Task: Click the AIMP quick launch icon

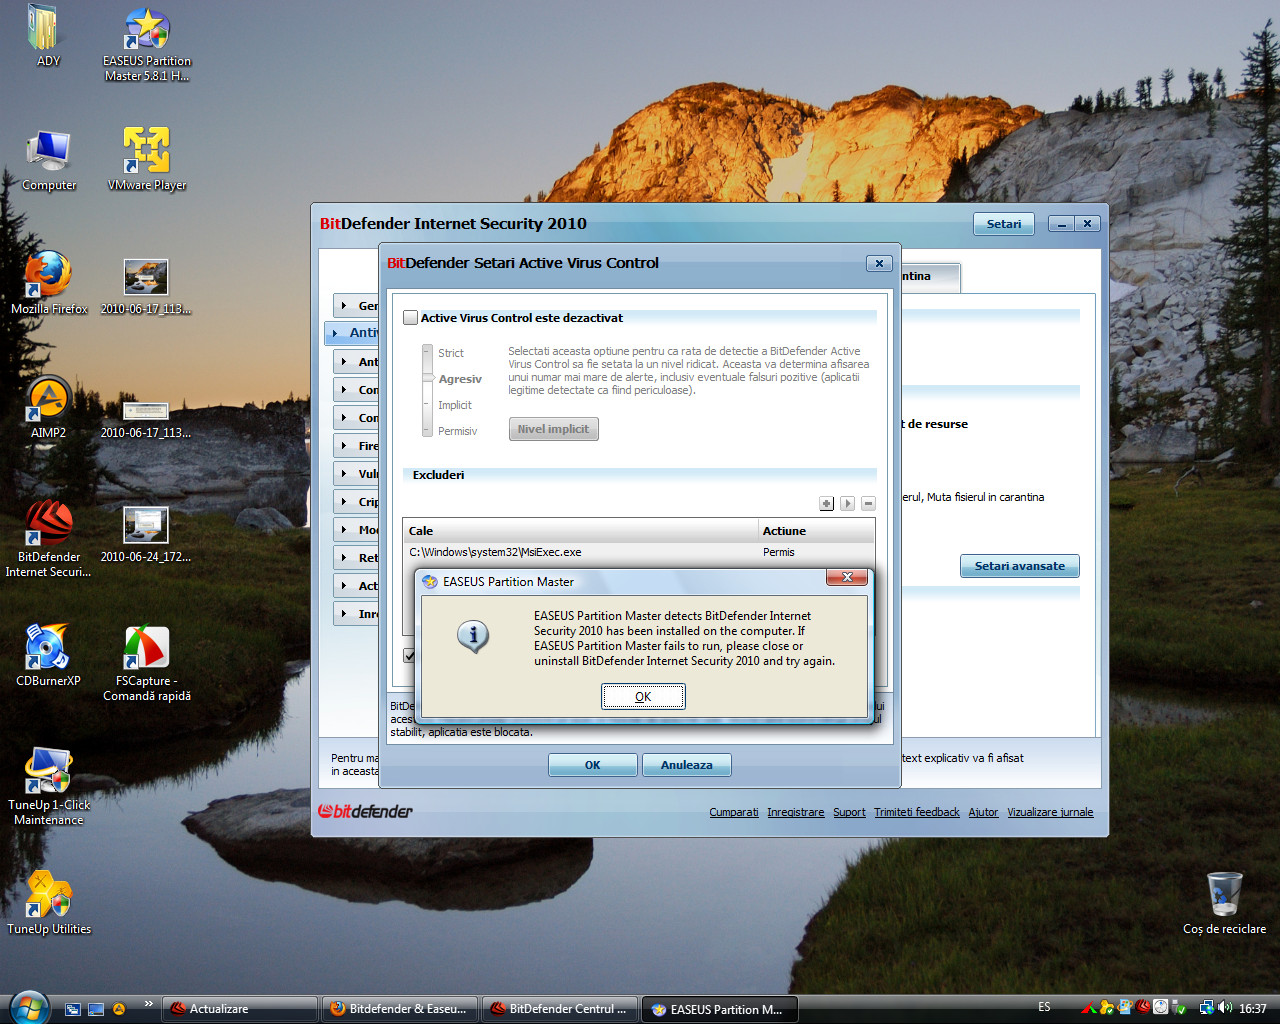Action: 119,1009
